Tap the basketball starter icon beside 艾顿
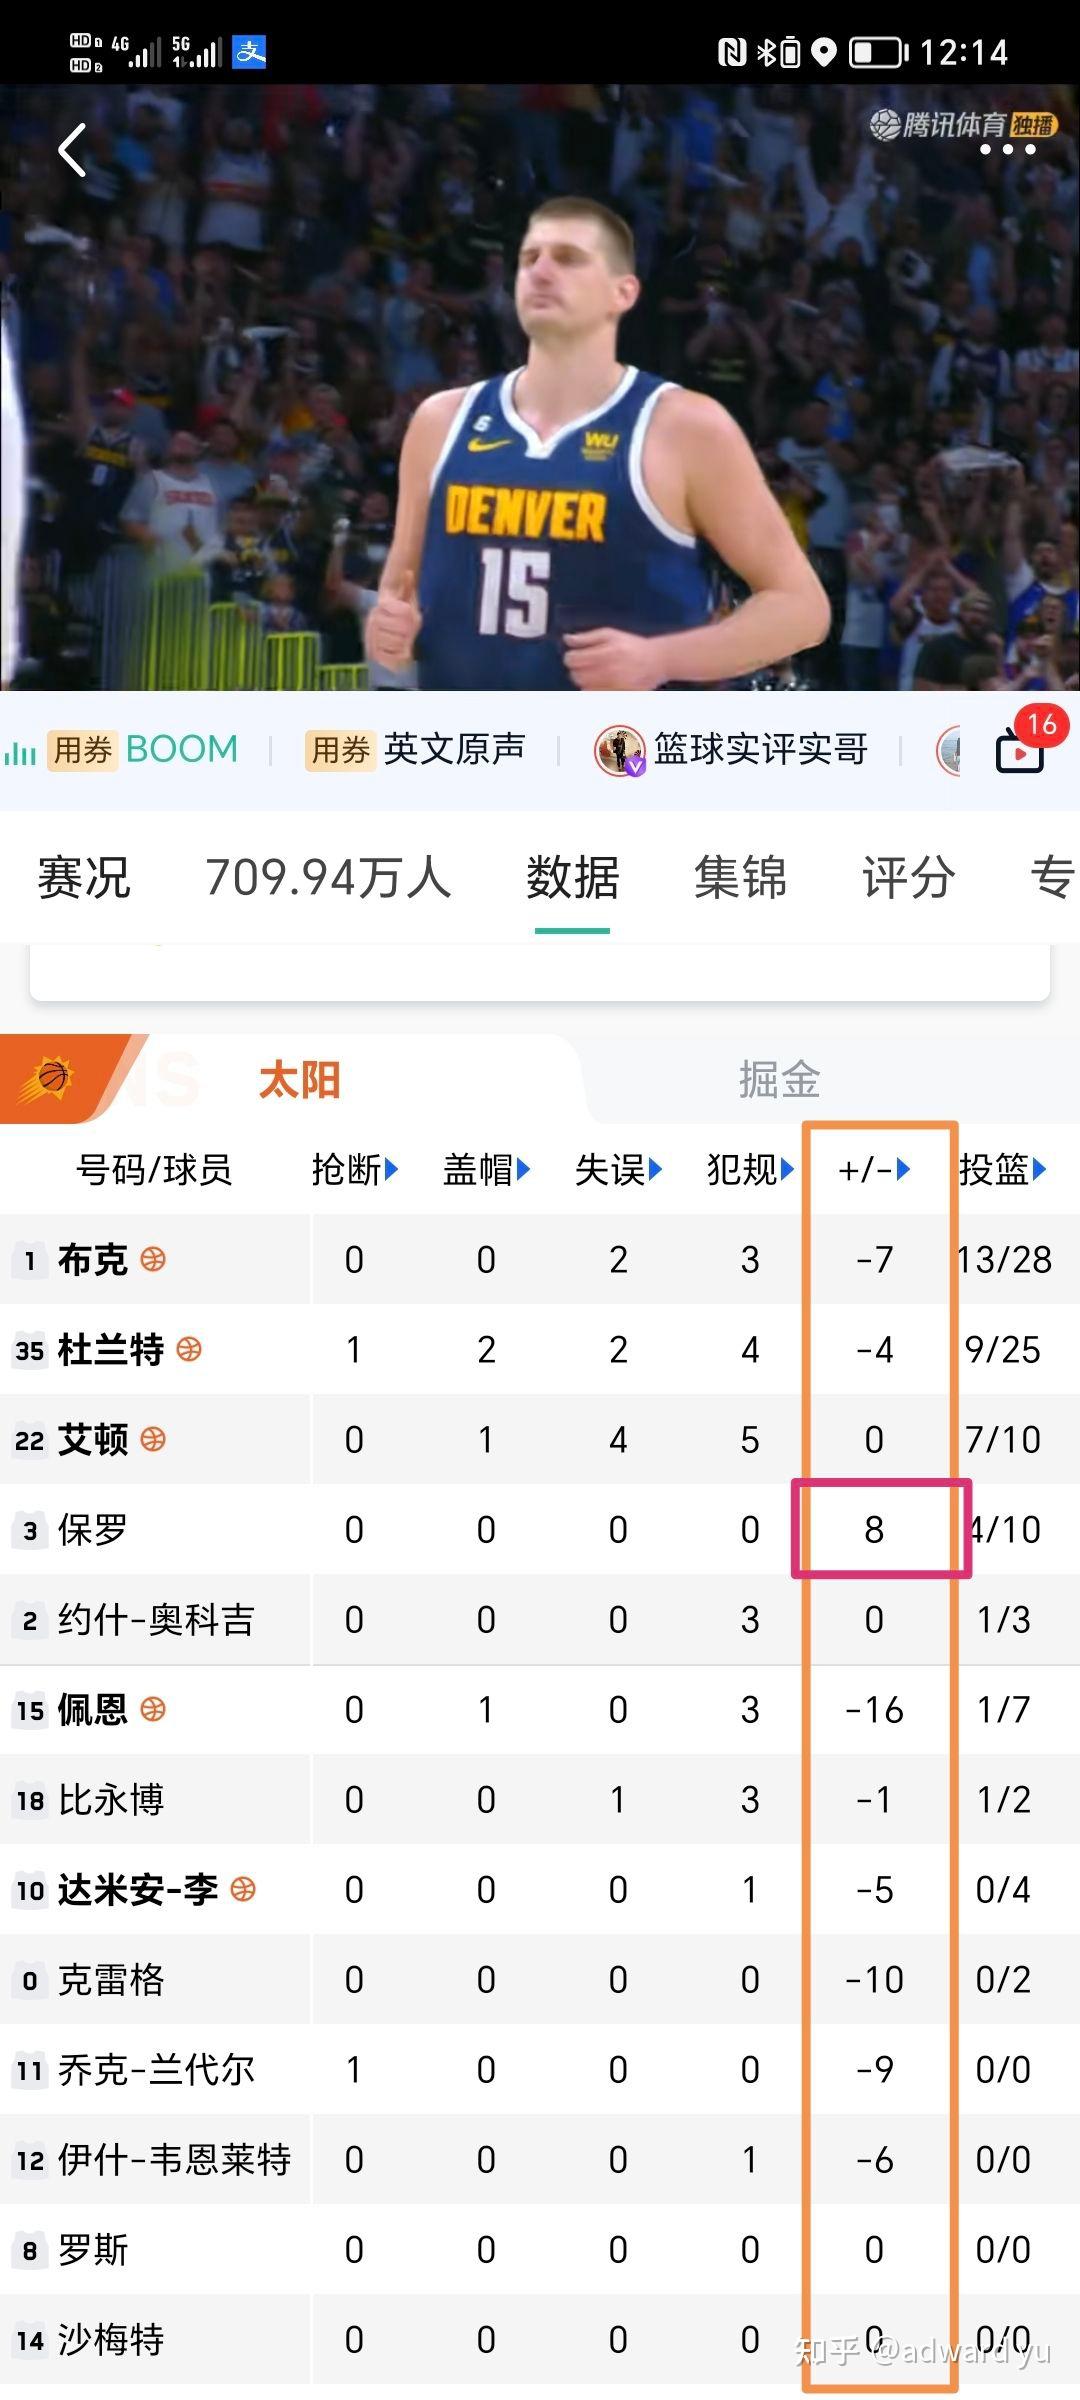The image size is (1080, 2400). (153, 1439)
